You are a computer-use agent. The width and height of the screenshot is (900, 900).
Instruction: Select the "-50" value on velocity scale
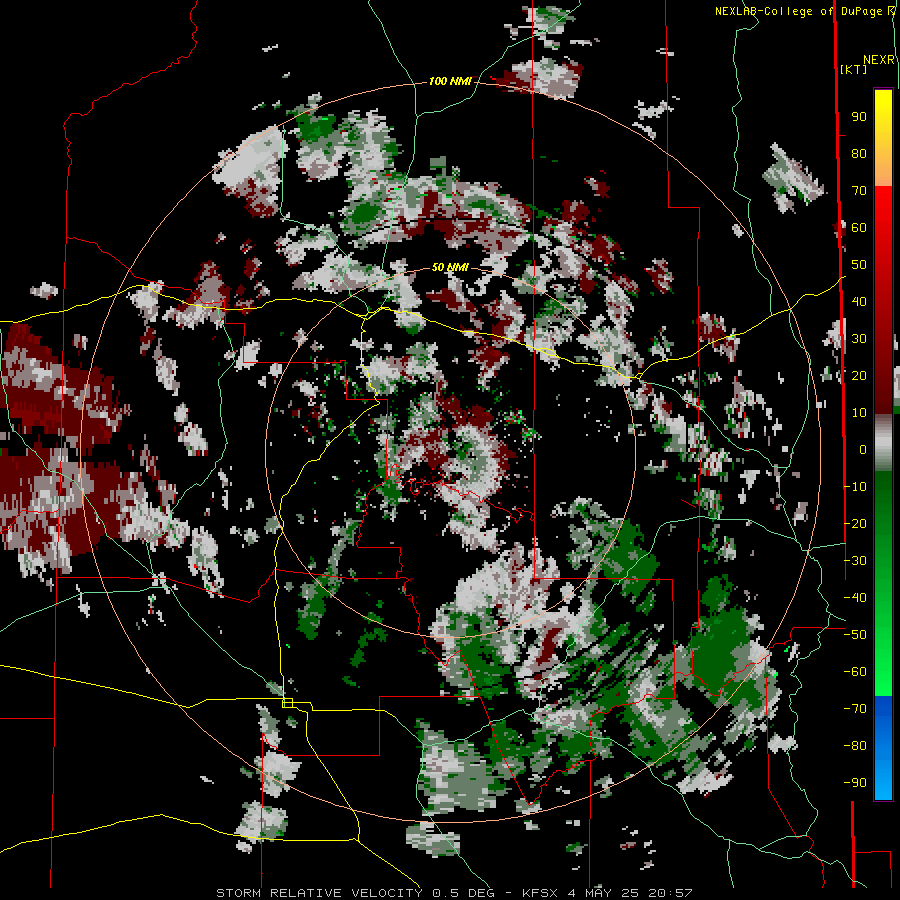[855, 635]
